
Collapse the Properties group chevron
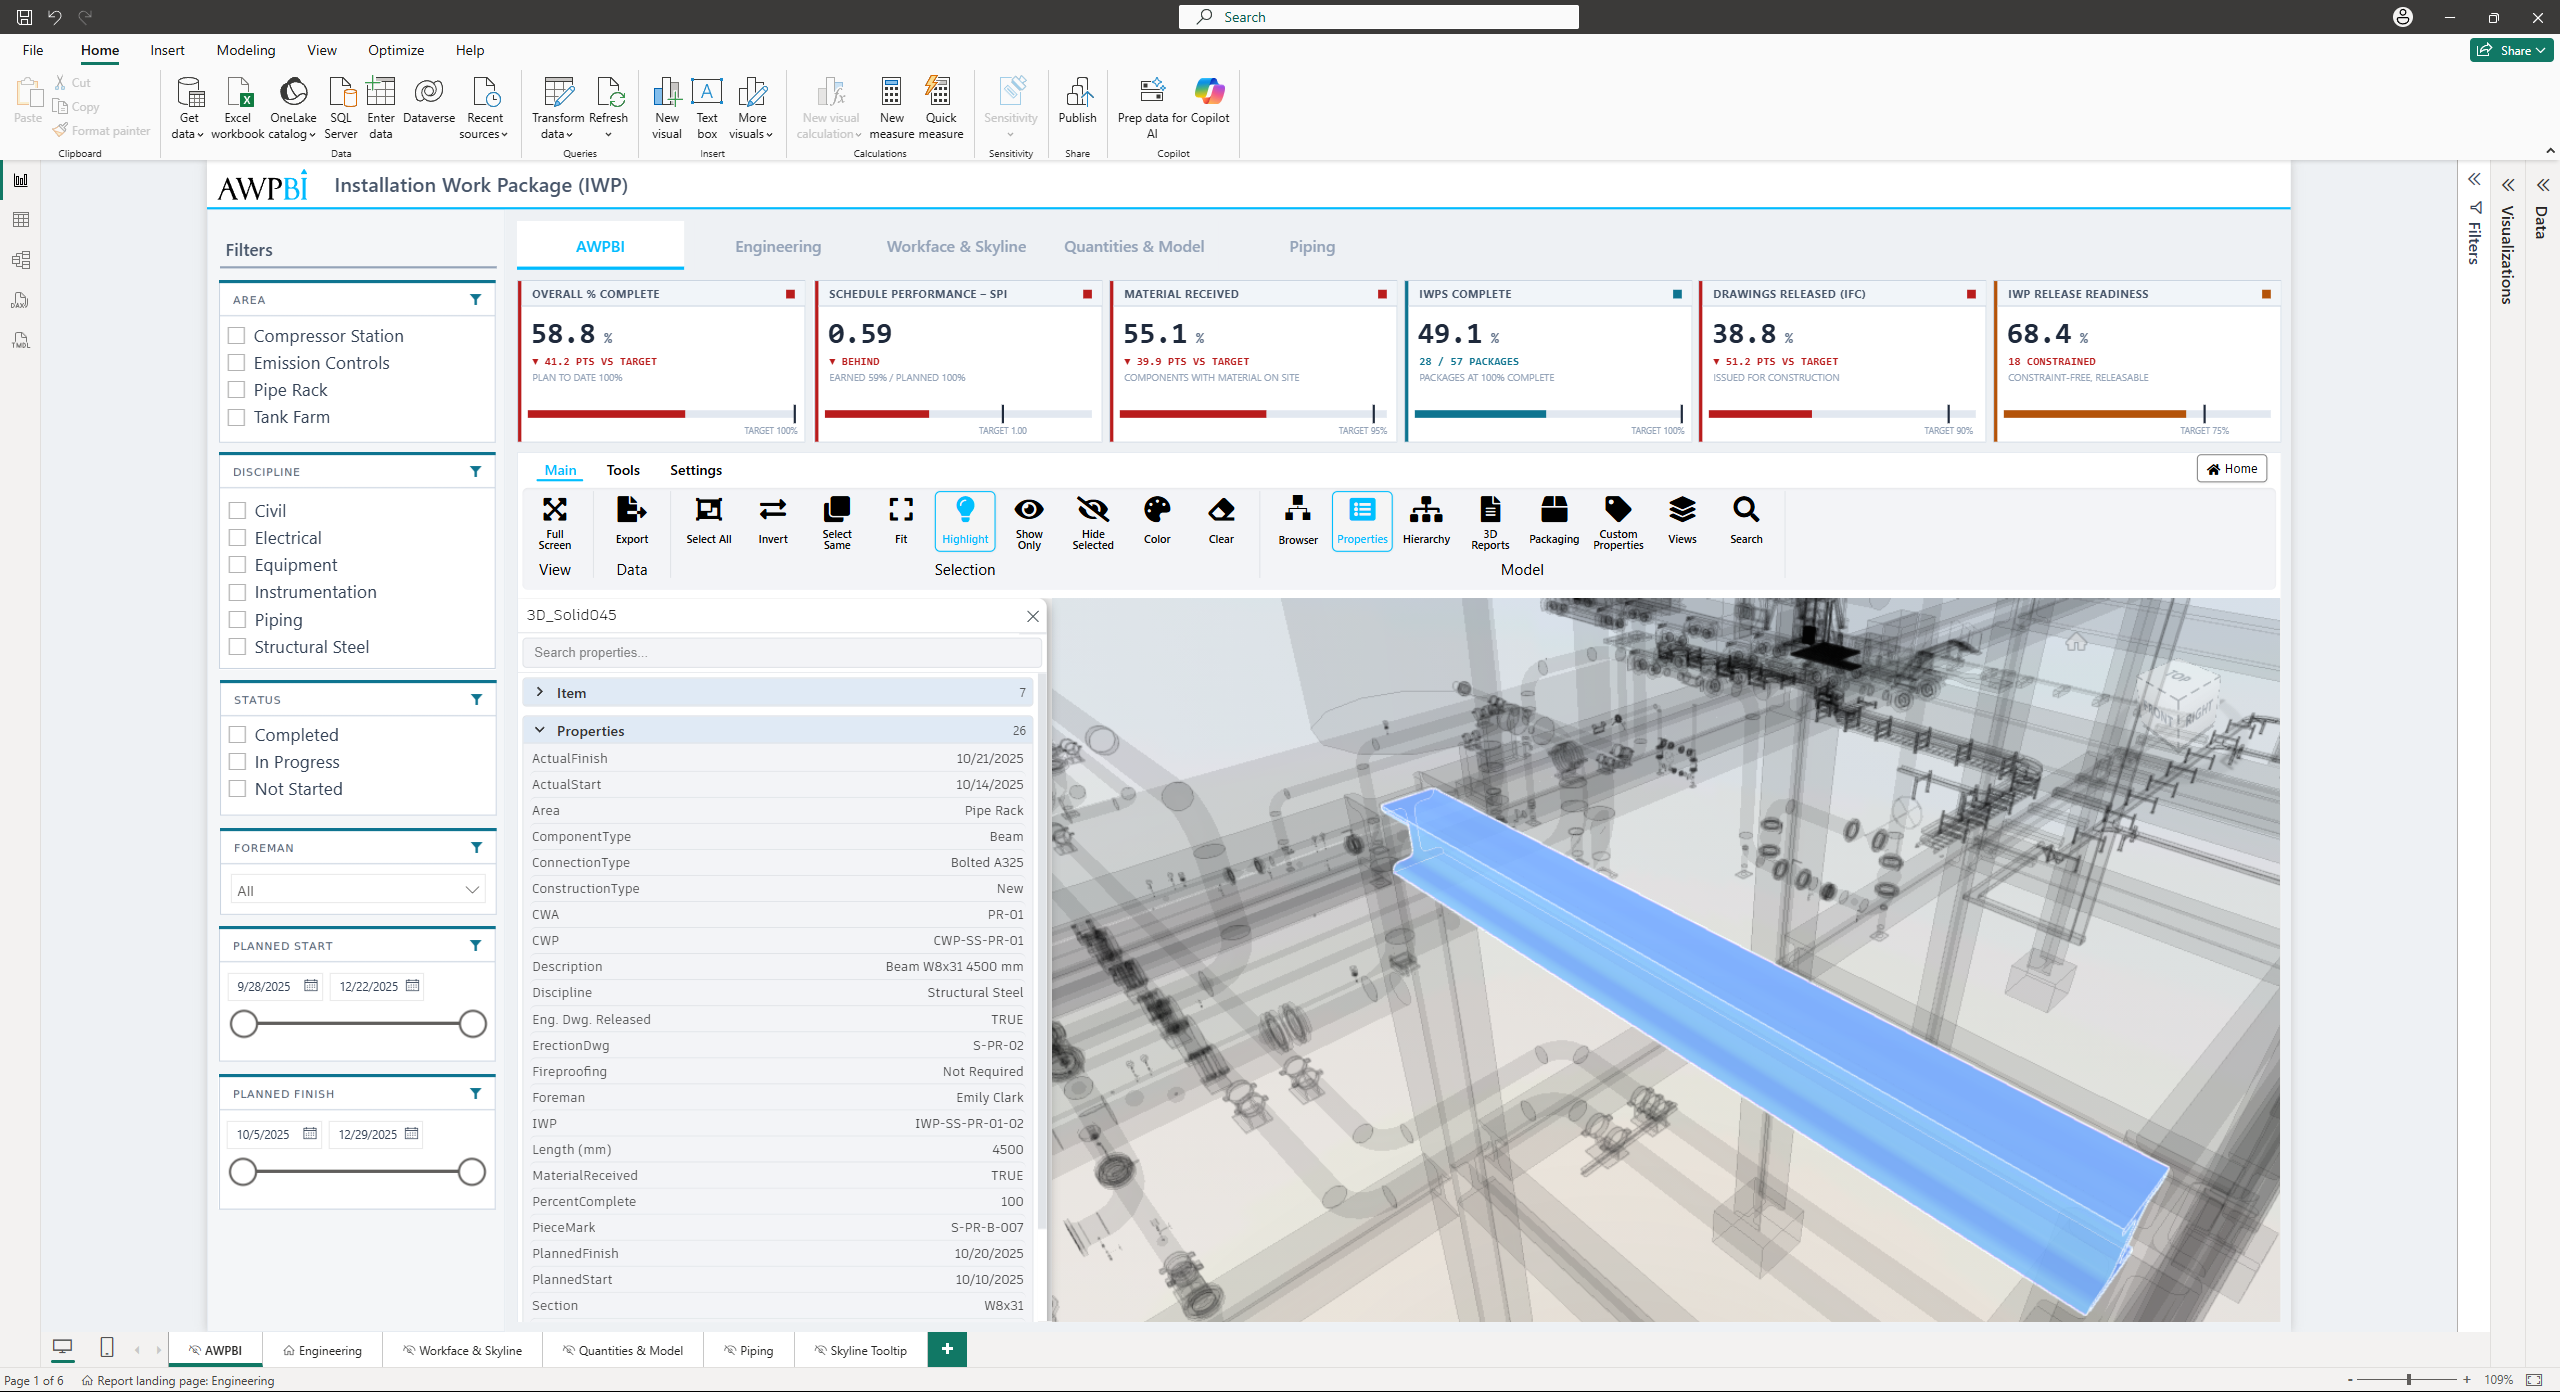tap(540, 730)
